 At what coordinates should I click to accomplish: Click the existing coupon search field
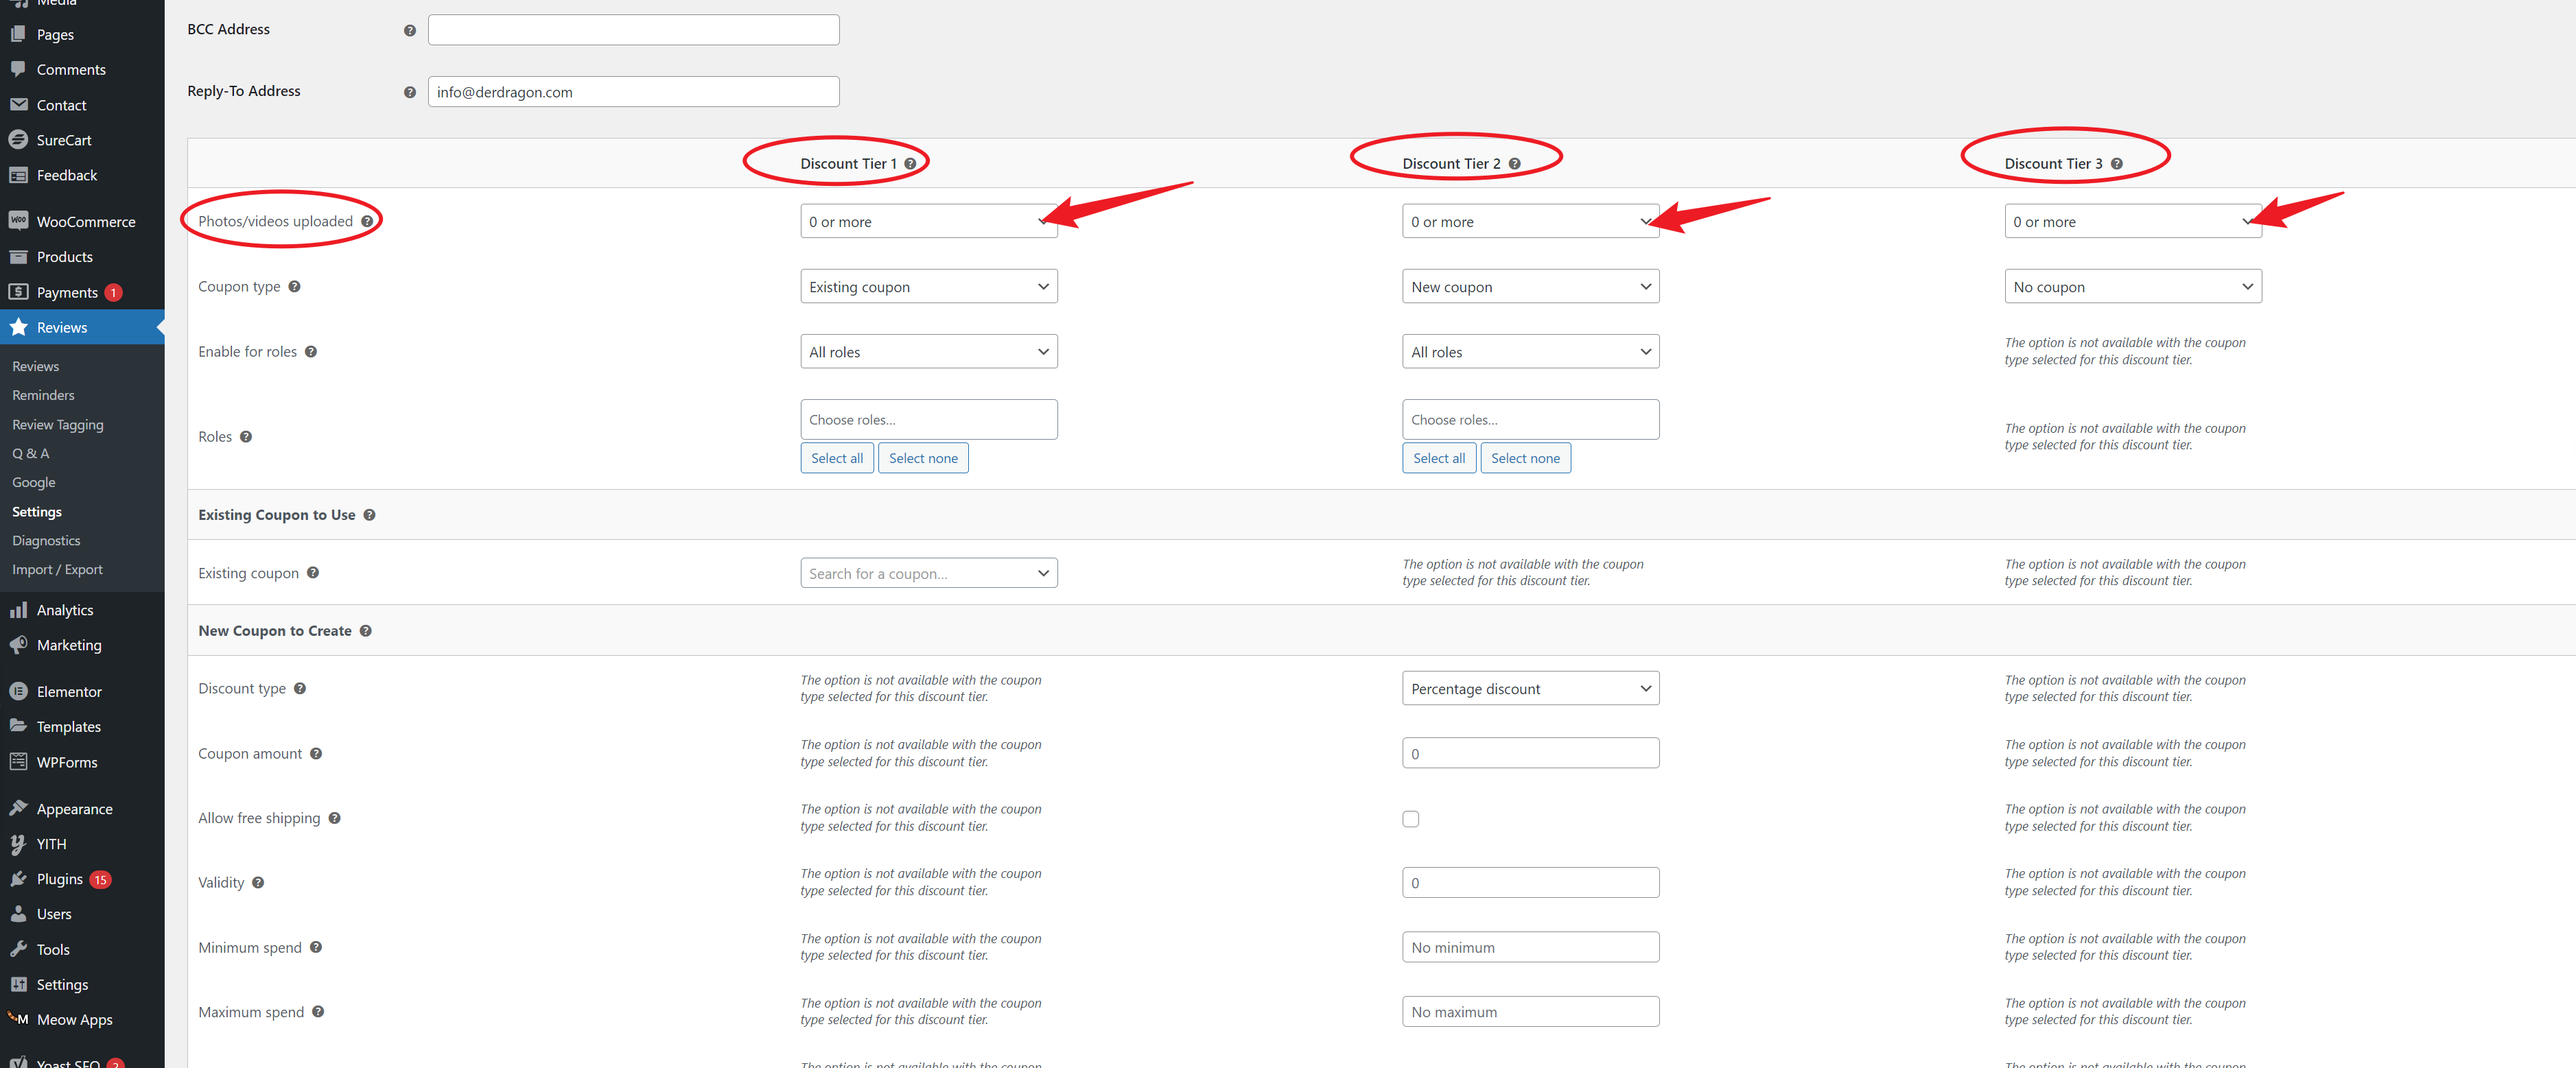coord(925,572)
